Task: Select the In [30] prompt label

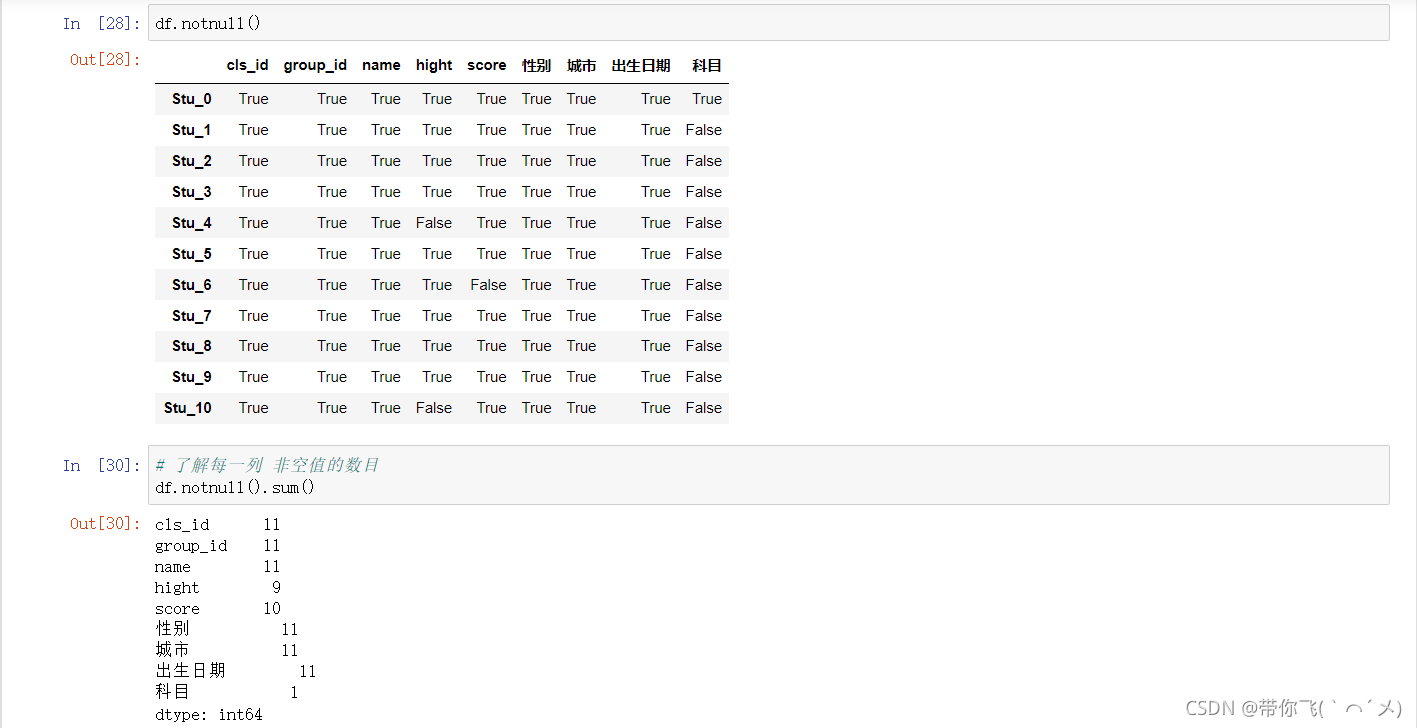Action: pos(101,465)
